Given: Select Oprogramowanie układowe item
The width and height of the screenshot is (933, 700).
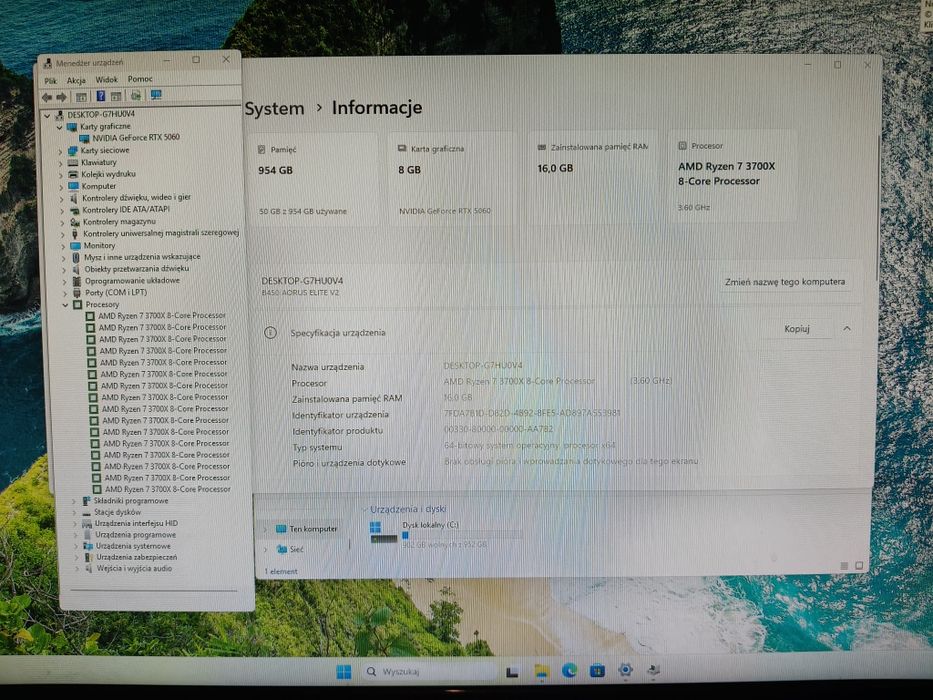Looking at the screenshot, I should (132, 281).
